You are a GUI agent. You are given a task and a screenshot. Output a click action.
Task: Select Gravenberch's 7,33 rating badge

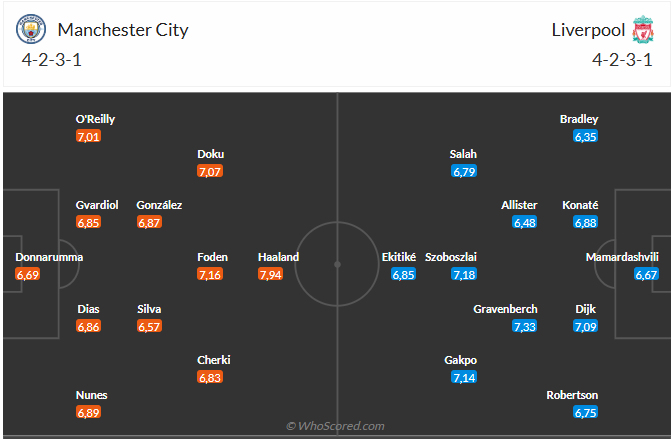[524, 326]
